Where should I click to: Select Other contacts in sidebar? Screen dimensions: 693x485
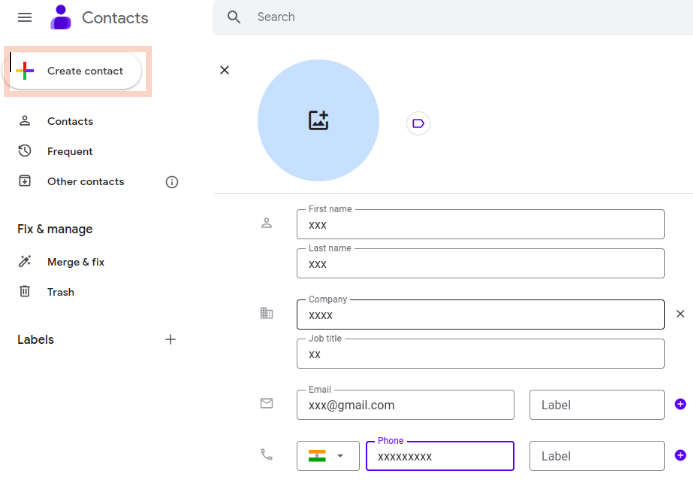(x=85, y=181)
